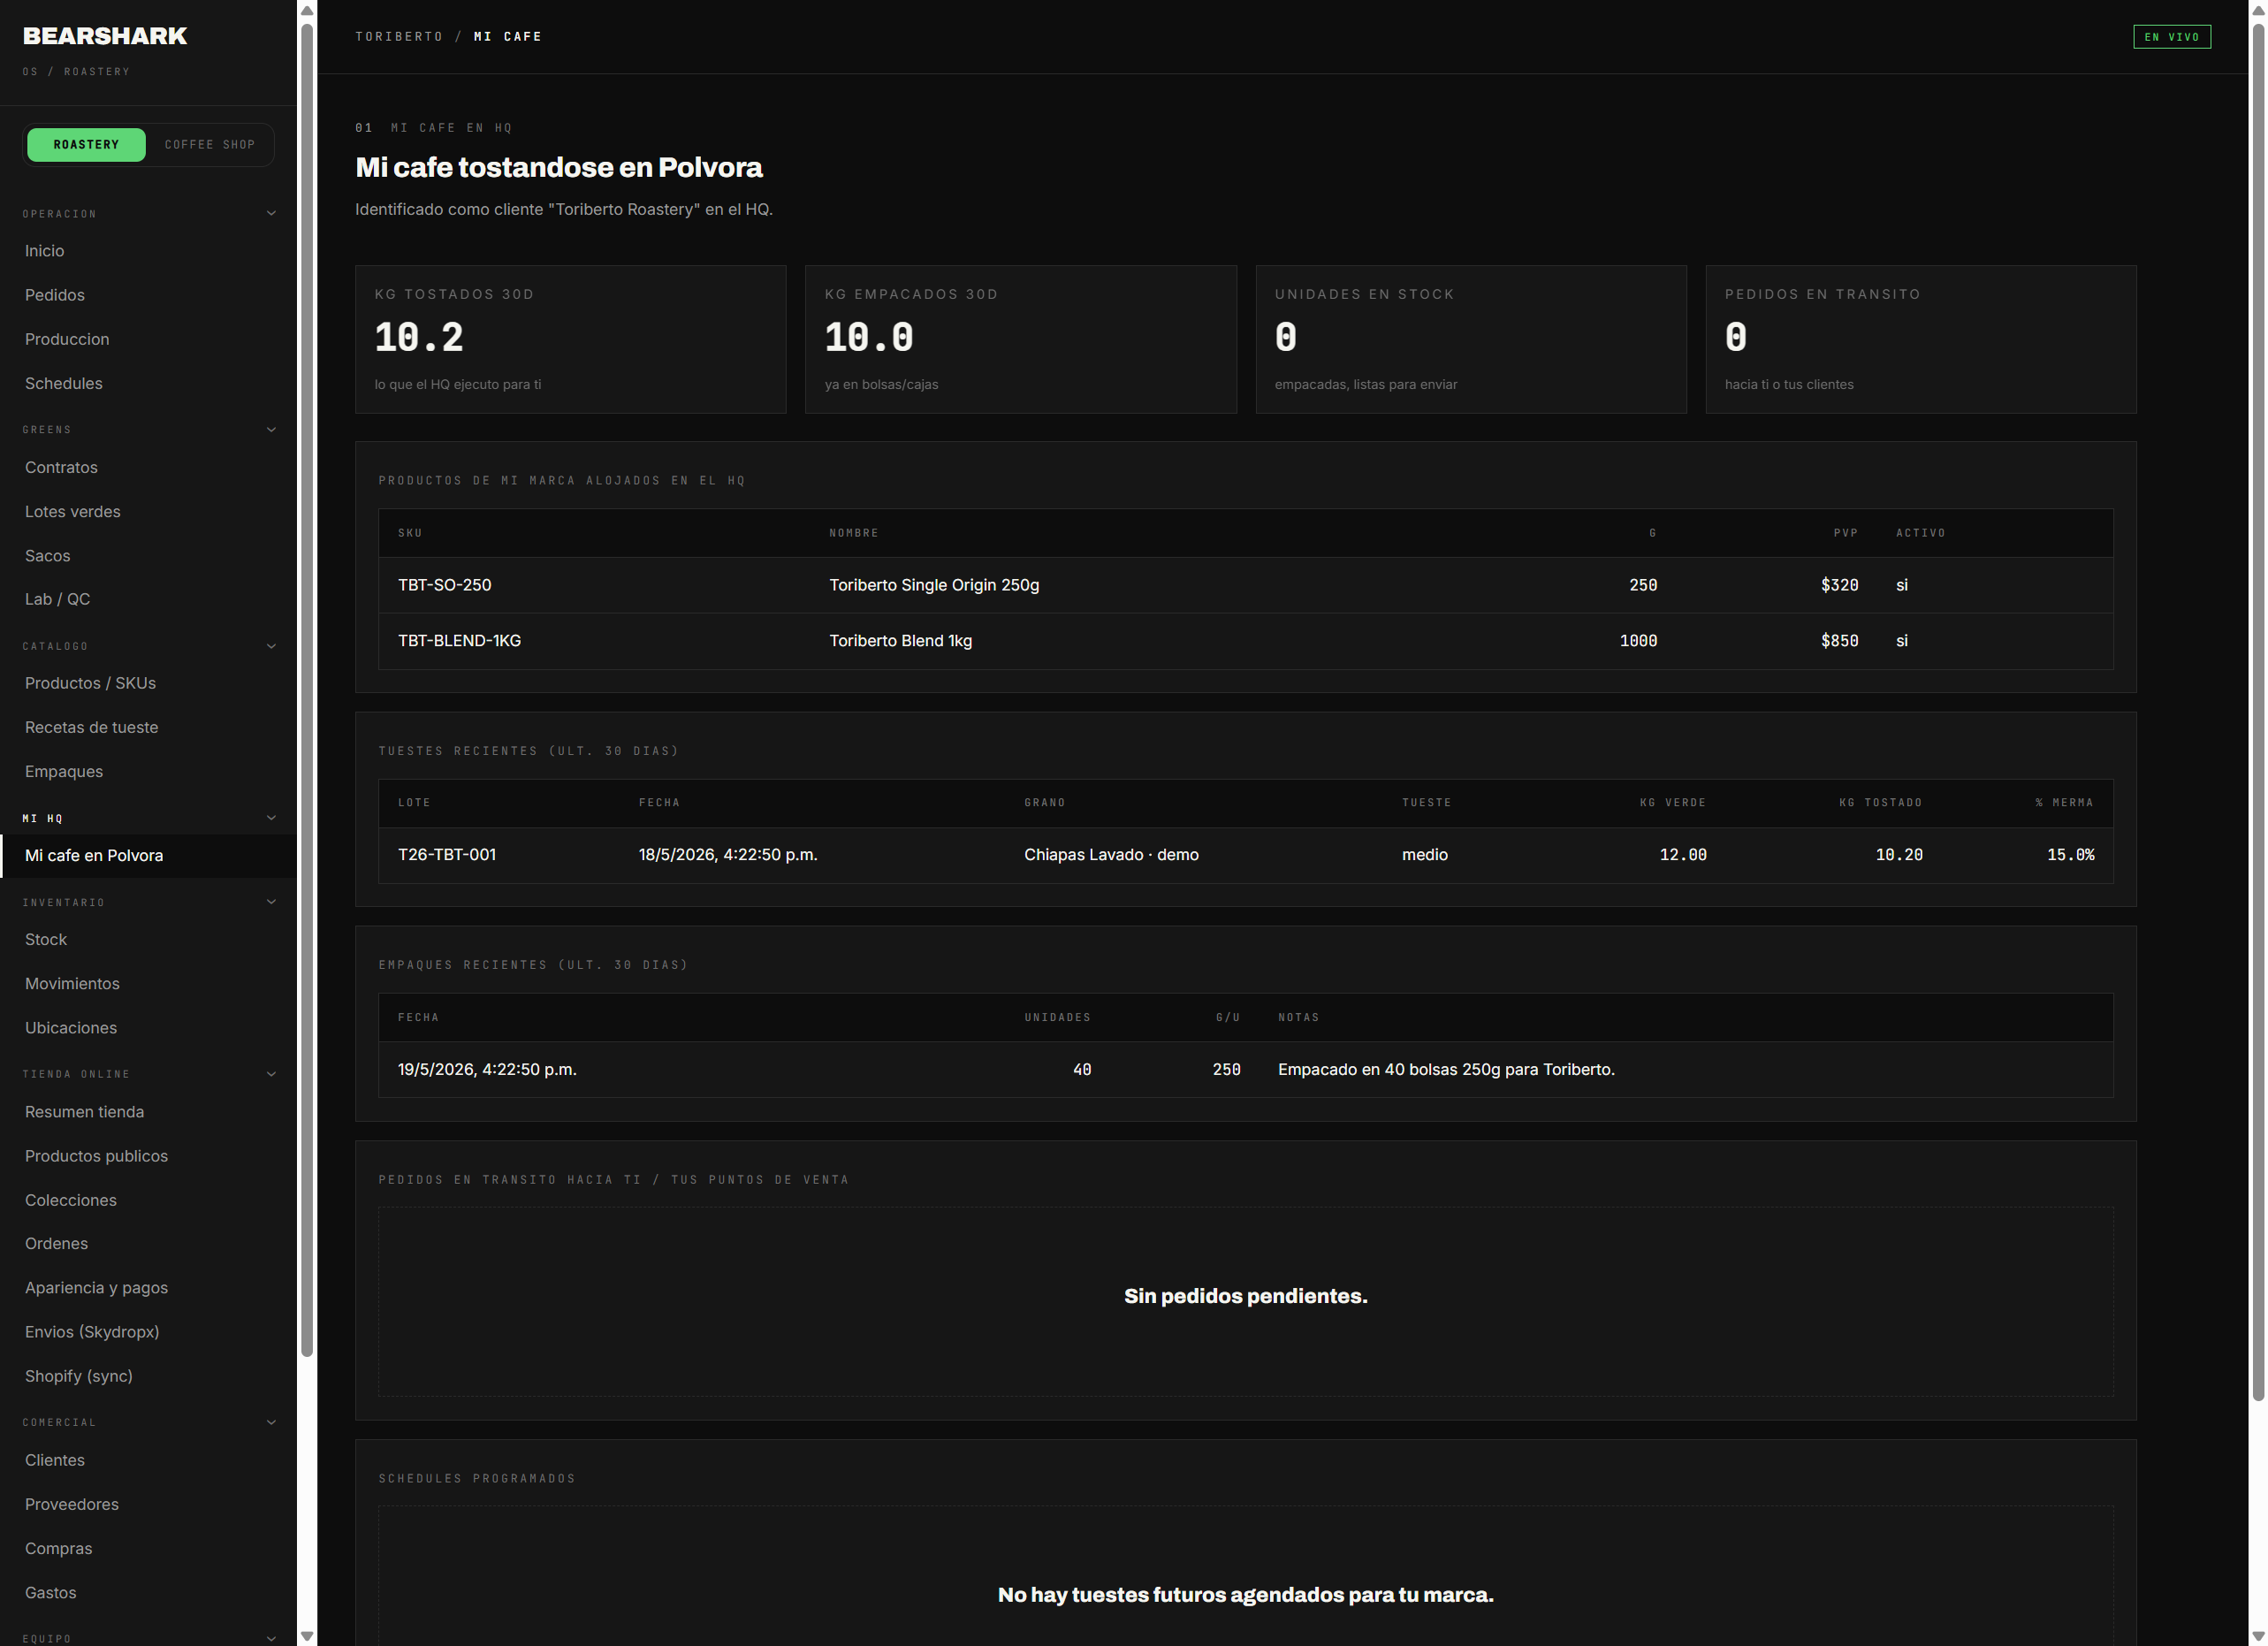Open Lotes verdes page
Image resolution: width=2268 pixels, height=1646 pixels.
click(148, 511)
